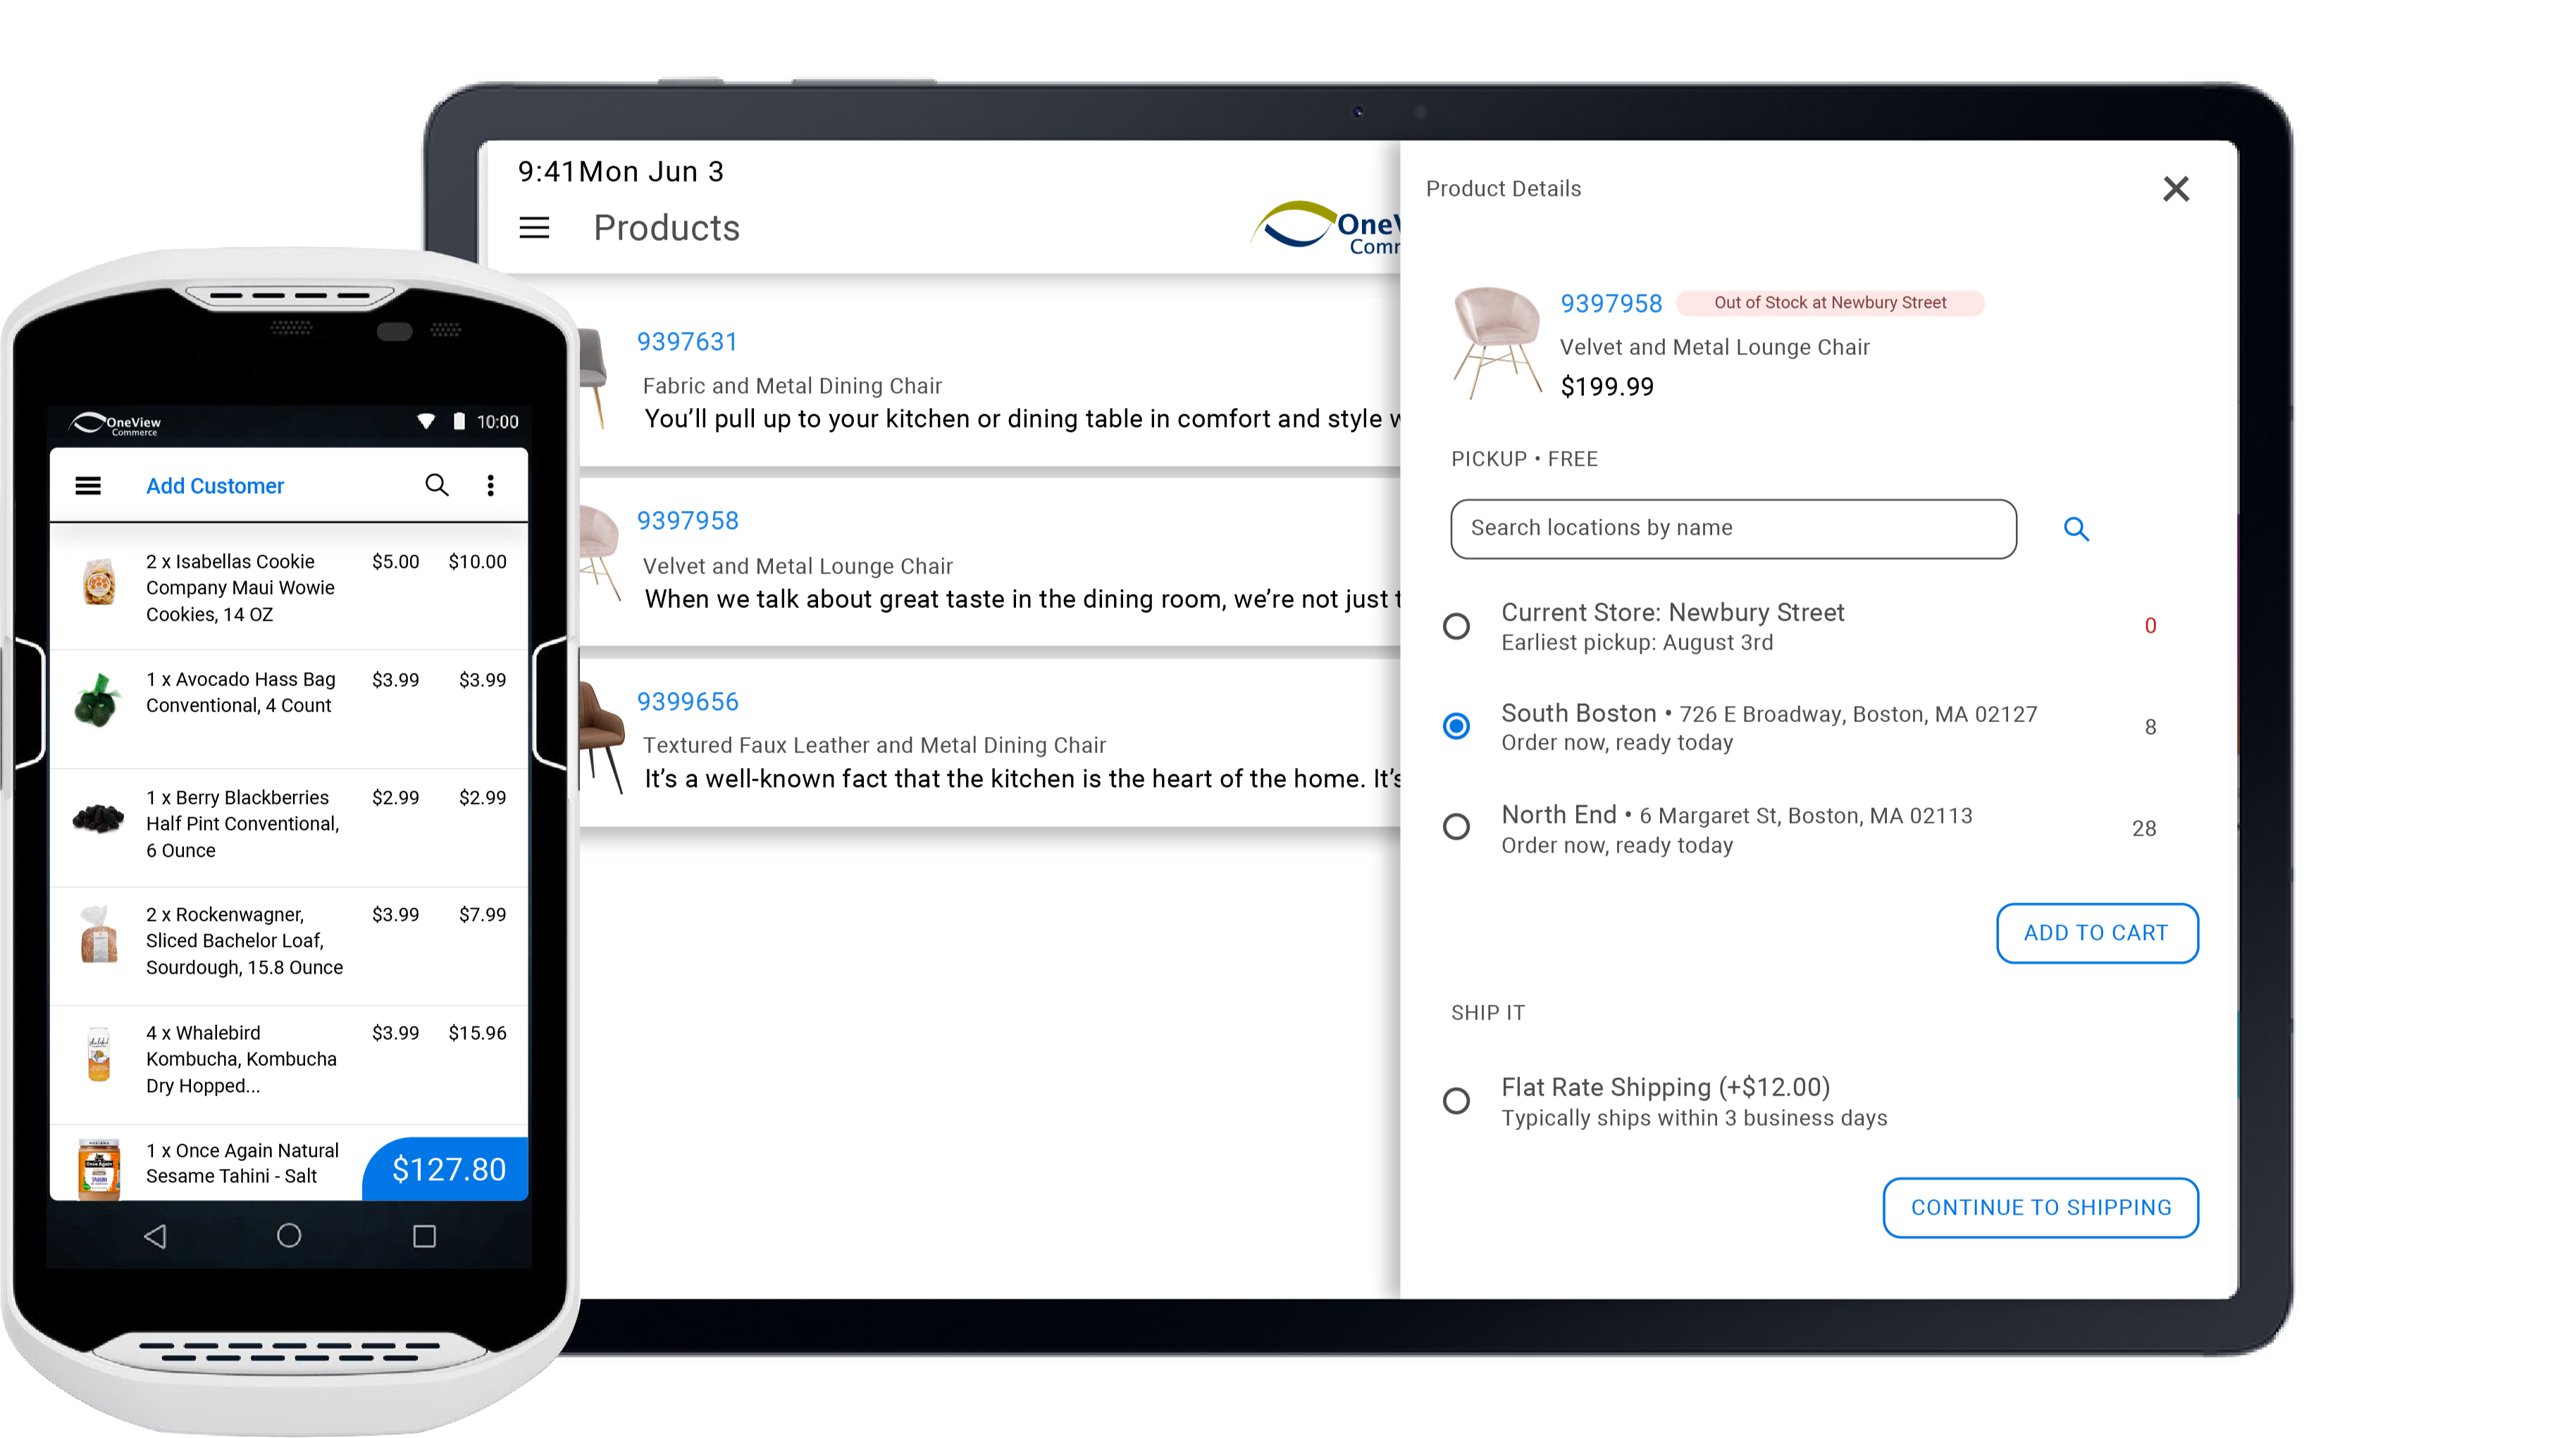Image resolution: width=2576 pixels, height=1438 pixels.
Task: Close the Product Details panel
Action: point(2176,188)
